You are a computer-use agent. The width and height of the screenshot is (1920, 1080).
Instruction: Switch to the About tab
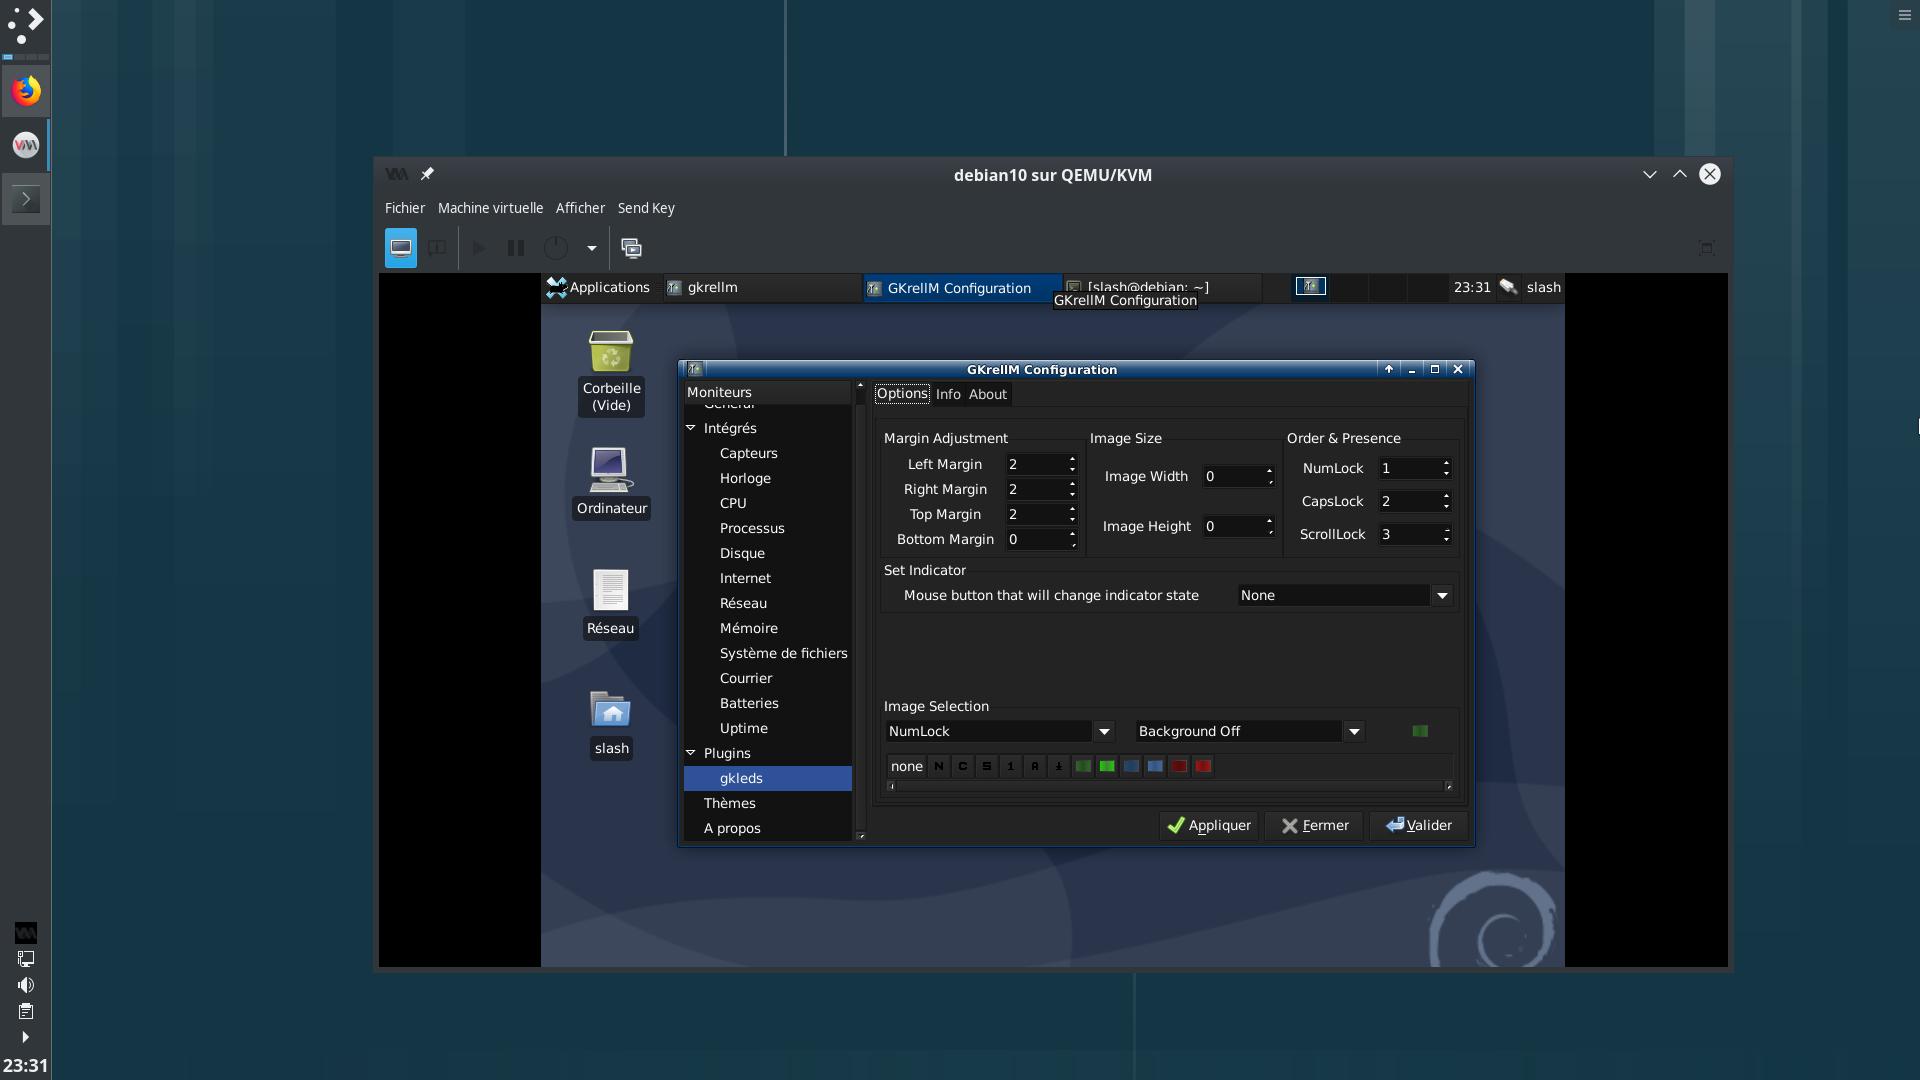tap(988, 394)
